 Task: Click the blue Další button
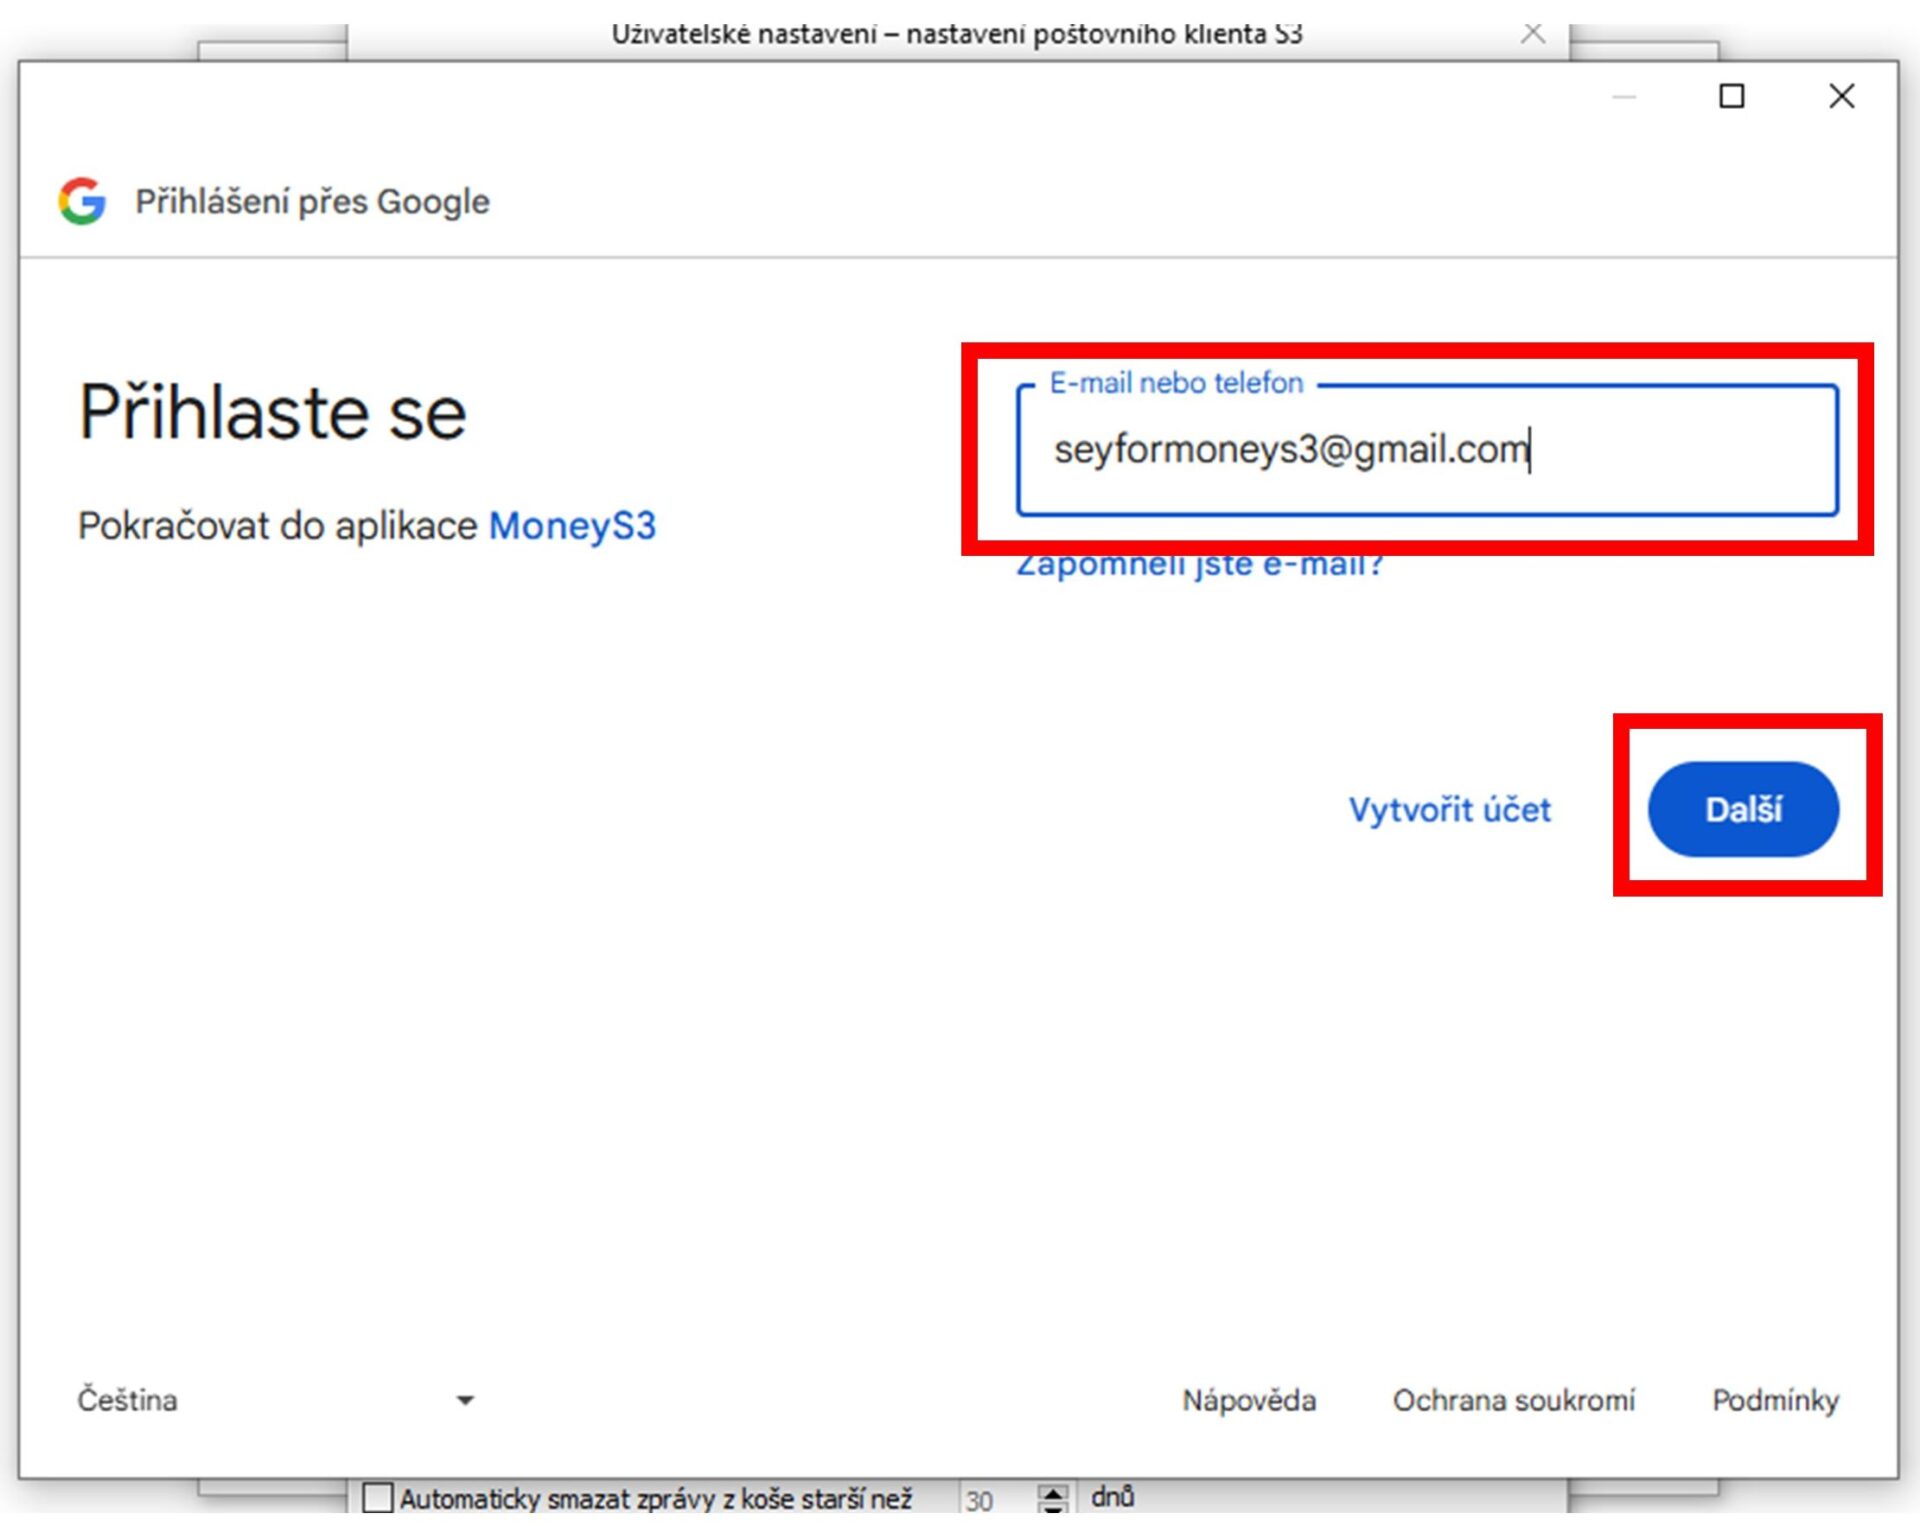[x=1743, y=809]
